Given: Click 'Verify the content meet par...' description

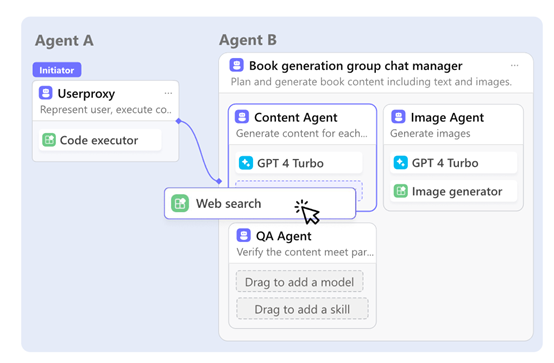Looking at the screenshot, I should [305, 252].
